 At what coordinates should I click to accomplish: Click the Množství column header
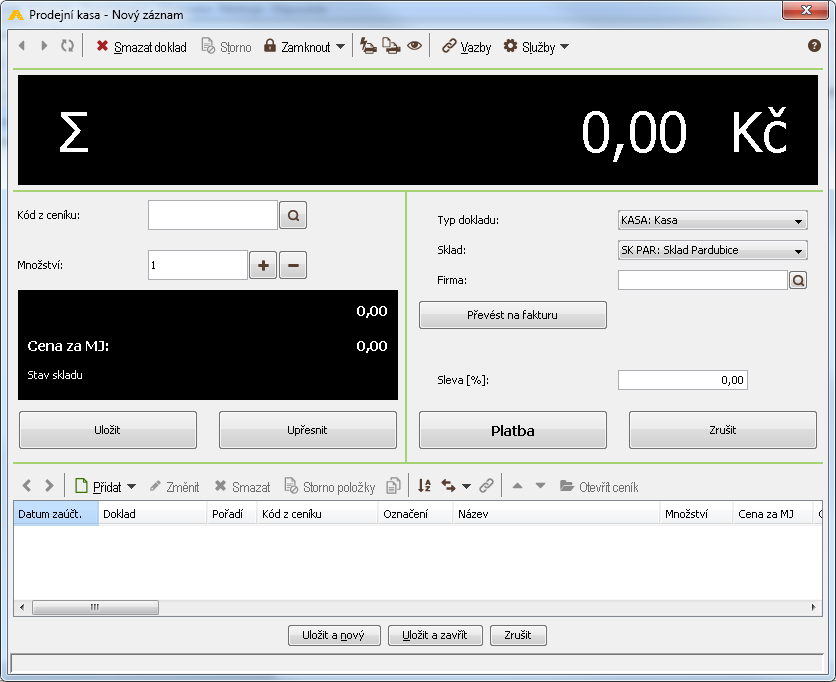(x=696, y=514)
